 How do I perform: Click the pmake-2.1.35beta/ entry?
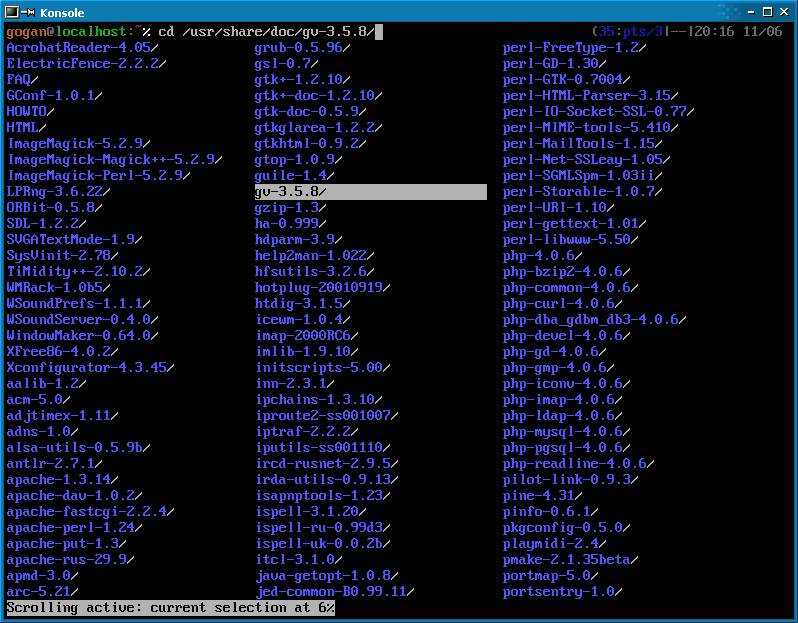coord(571,560)
